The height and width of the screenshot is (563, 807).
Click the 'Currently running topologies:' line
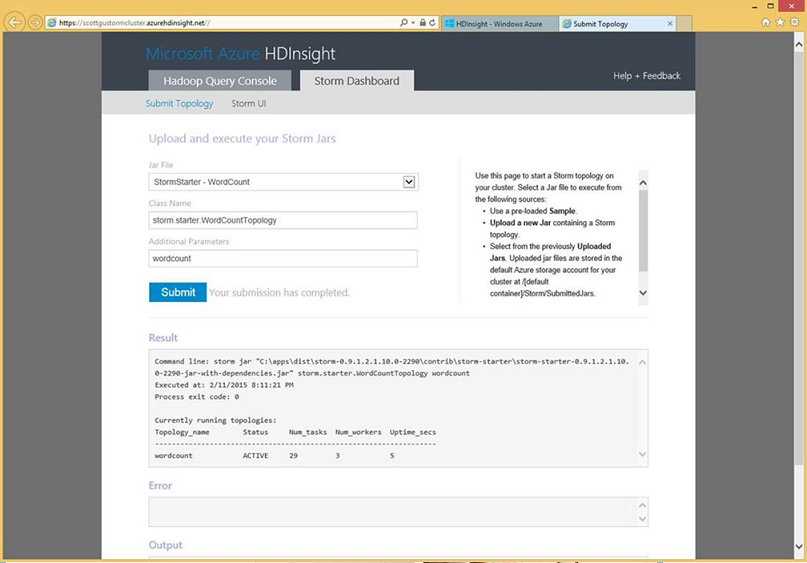(215, 420)
